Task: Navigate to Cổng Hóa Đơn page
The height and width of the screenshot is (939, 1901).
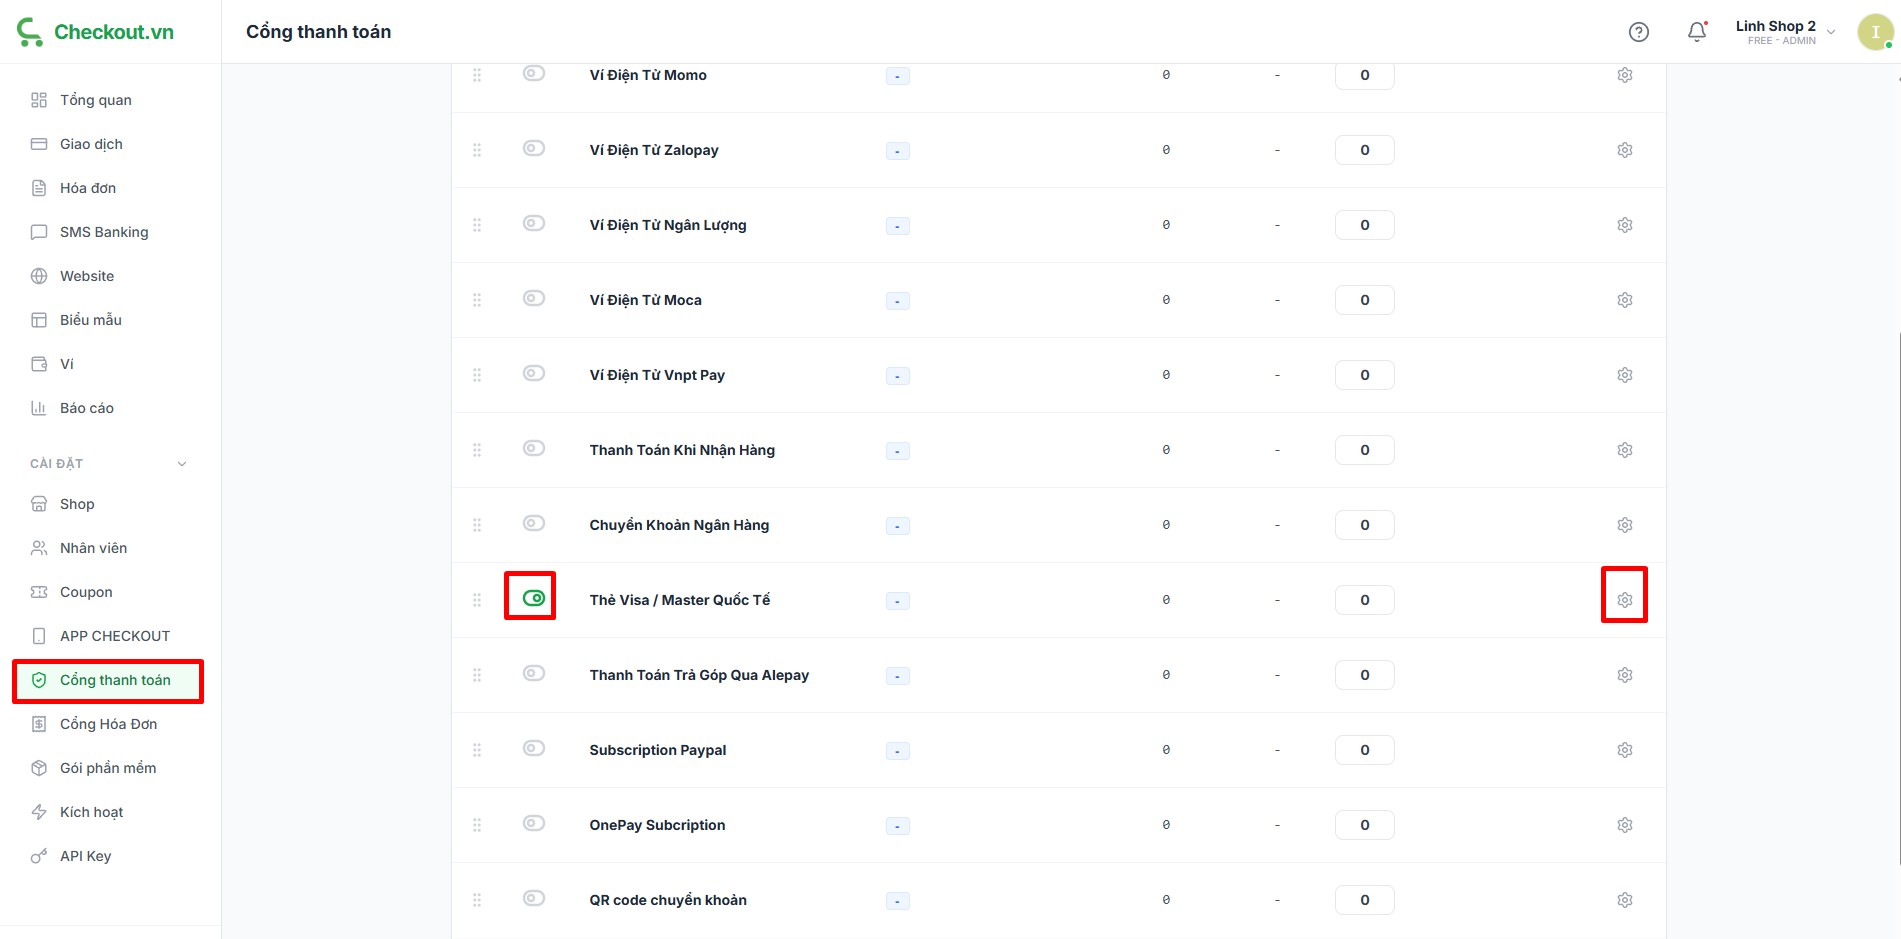Action: click(x=108, y=724)
